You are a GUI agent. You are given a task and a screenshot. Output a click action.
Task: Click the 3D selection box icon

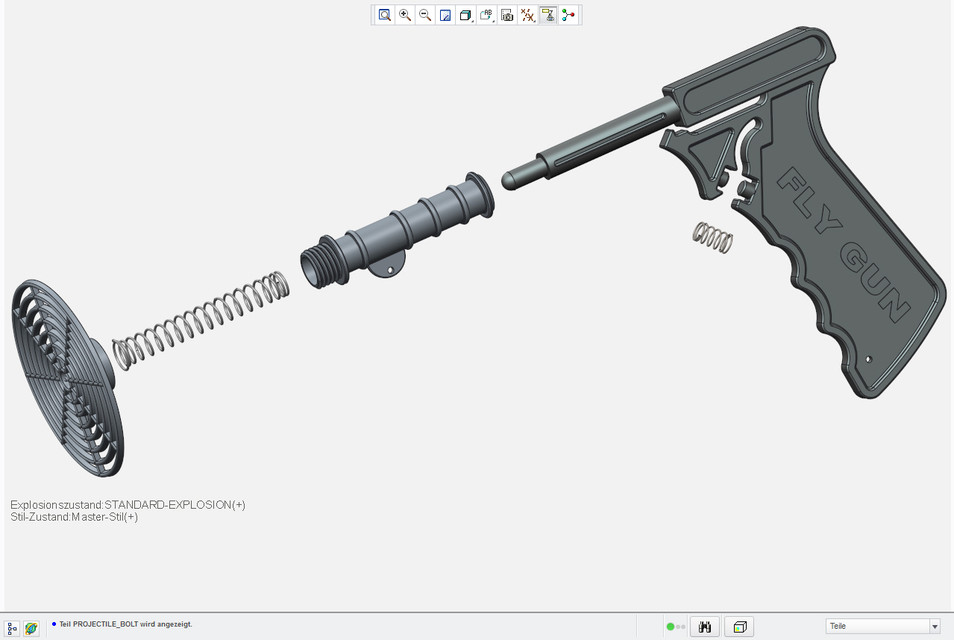(739, 627)
